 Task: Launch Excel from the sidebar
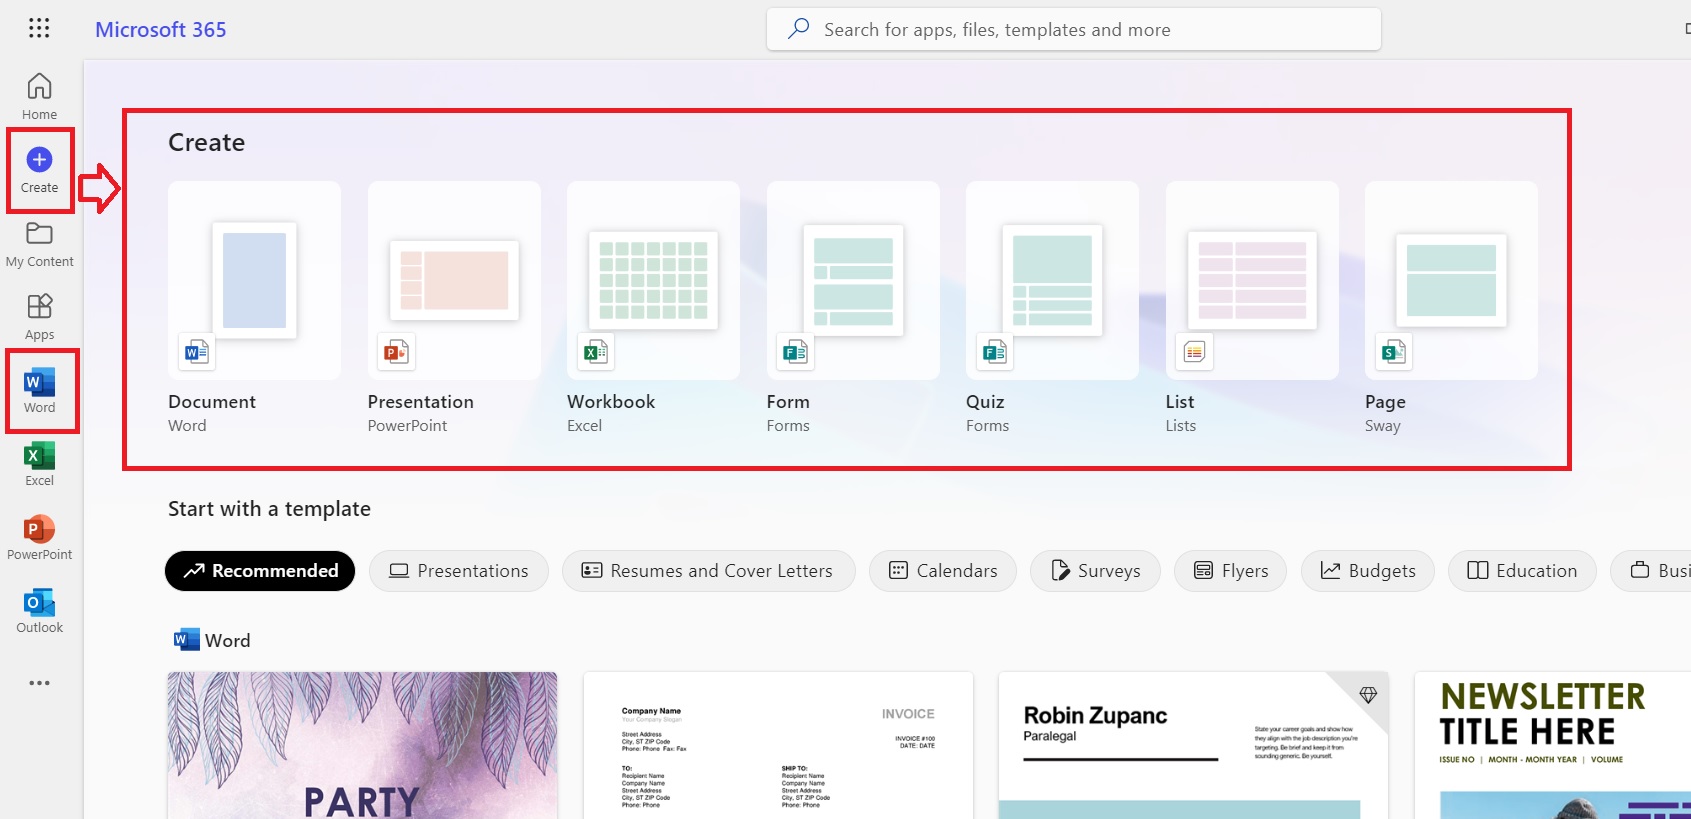point(40,464)
